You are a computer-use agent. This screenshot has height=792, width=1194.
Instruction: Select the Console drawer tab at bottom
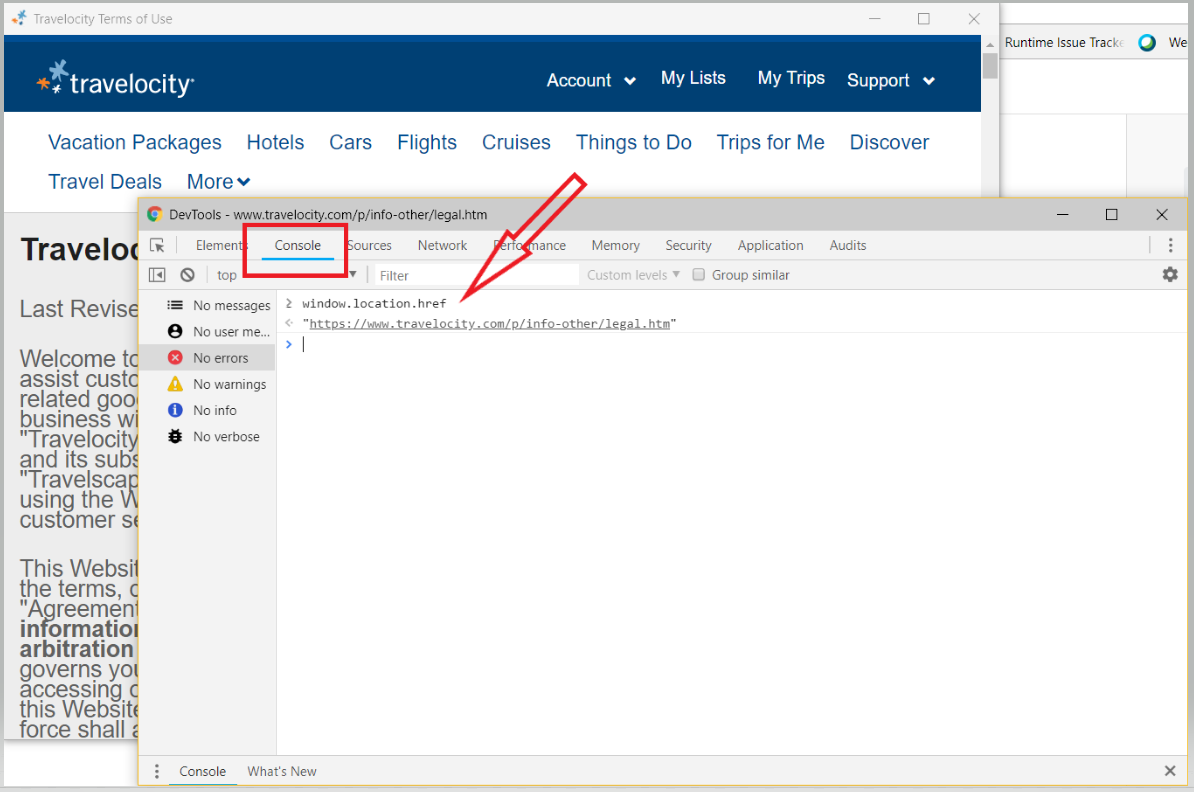(203, 771)
